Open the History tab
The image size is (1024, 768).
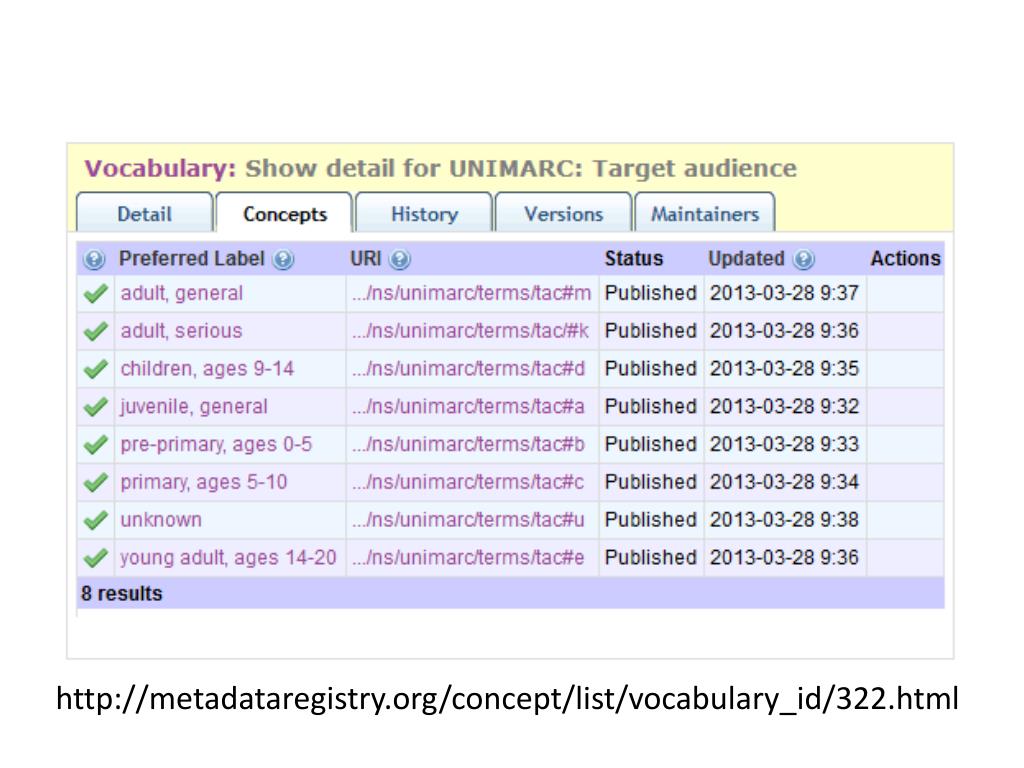click(424, 213)
